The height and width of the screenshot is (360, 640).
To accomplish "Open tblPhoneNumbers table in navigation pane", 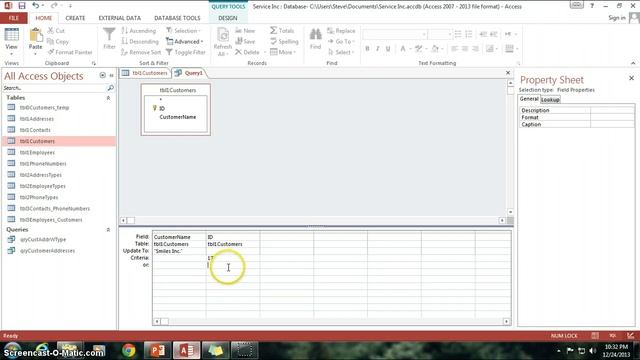I will (x=43, y=164).
